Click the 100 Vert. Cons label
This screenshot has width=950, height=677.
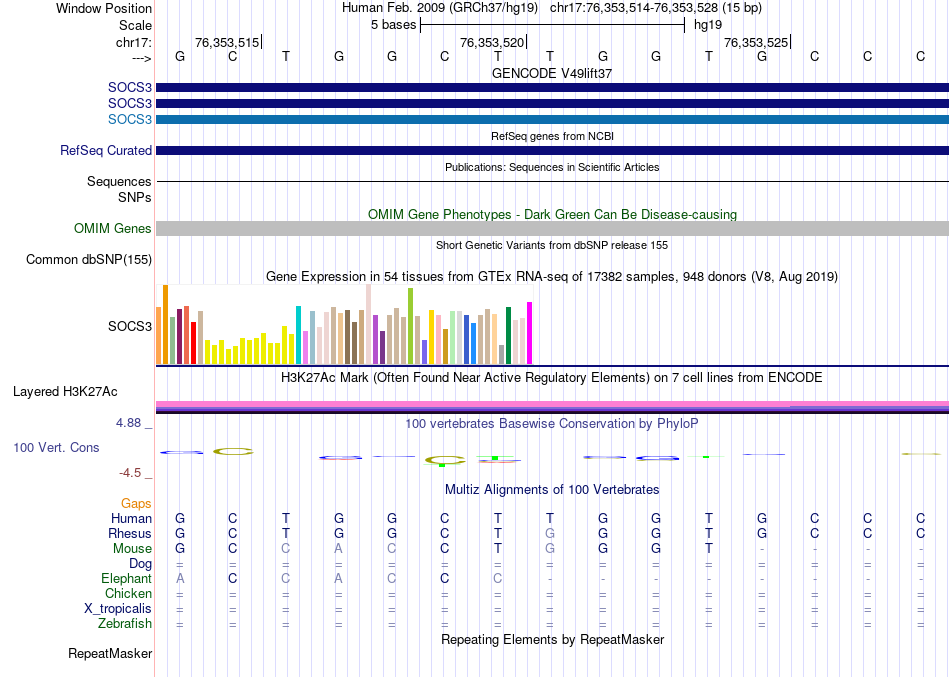click(56, 447)
